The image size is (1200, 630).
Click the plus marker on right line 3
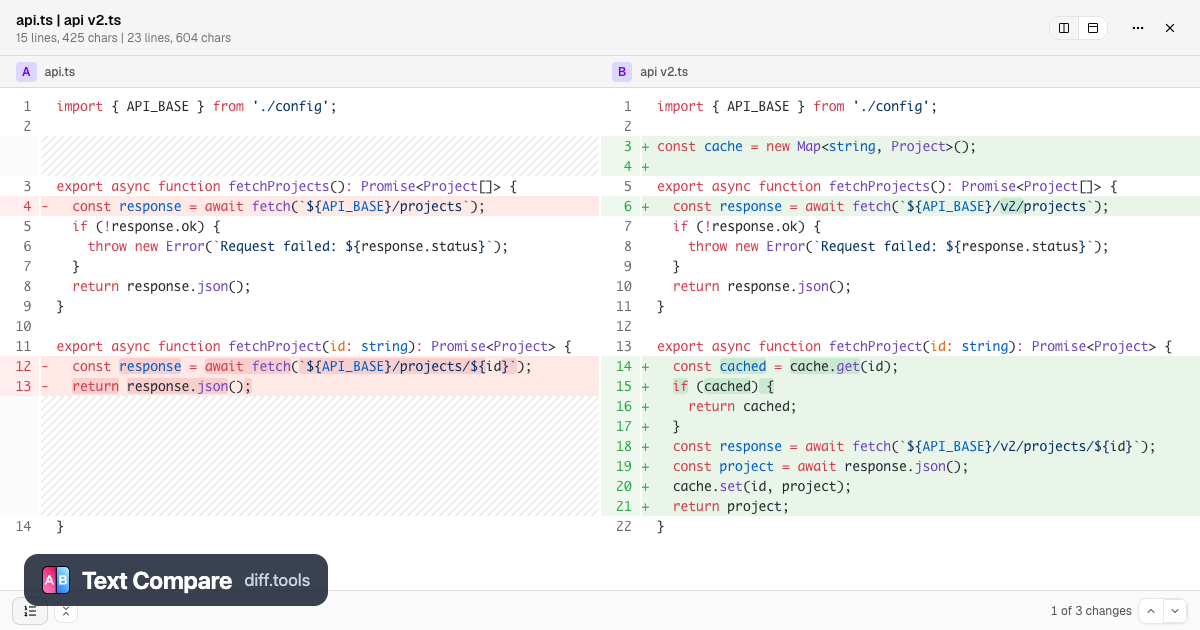point(645,146)
